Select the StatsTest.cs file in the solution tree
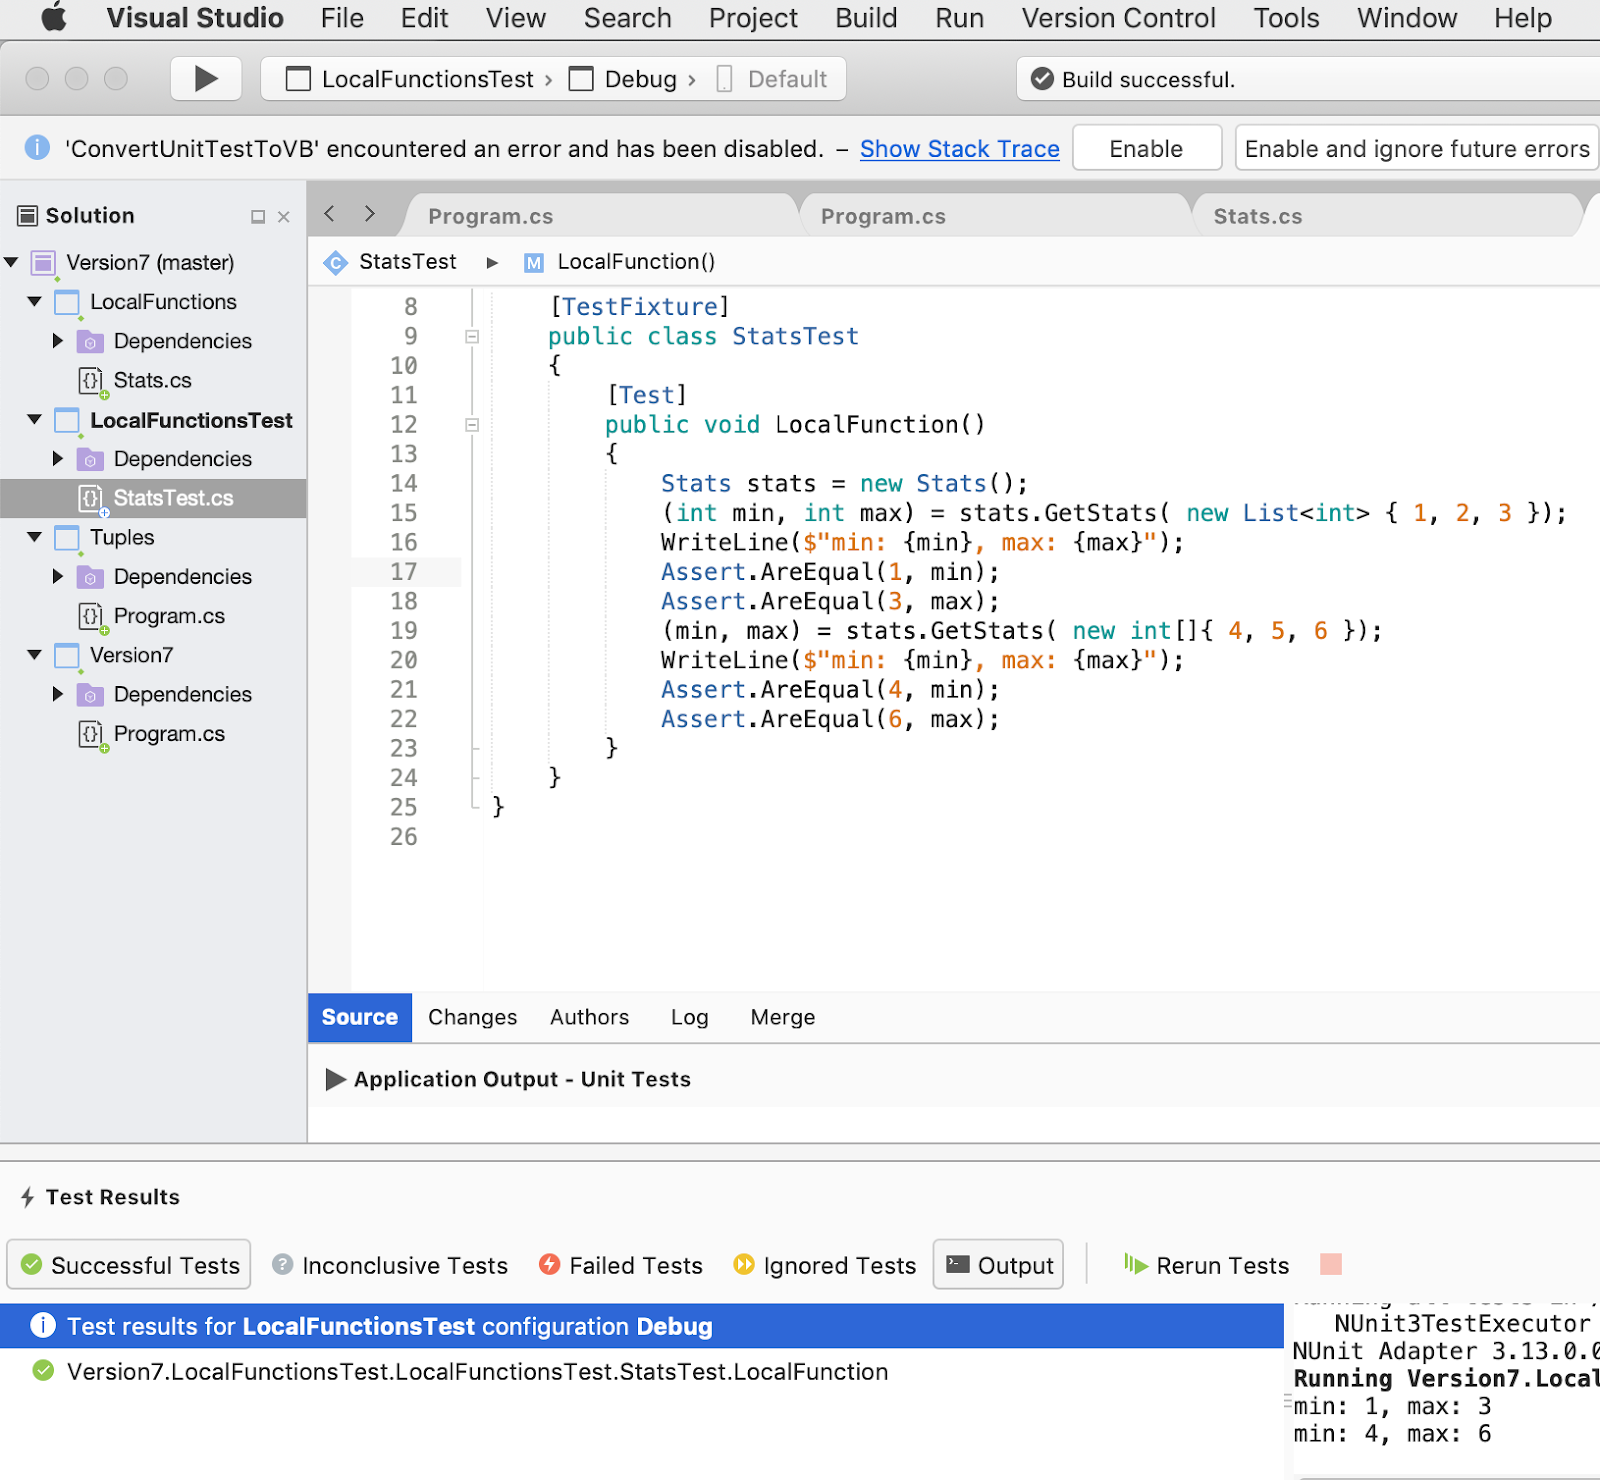The image size is (1600, 1480). coord(153,498)
